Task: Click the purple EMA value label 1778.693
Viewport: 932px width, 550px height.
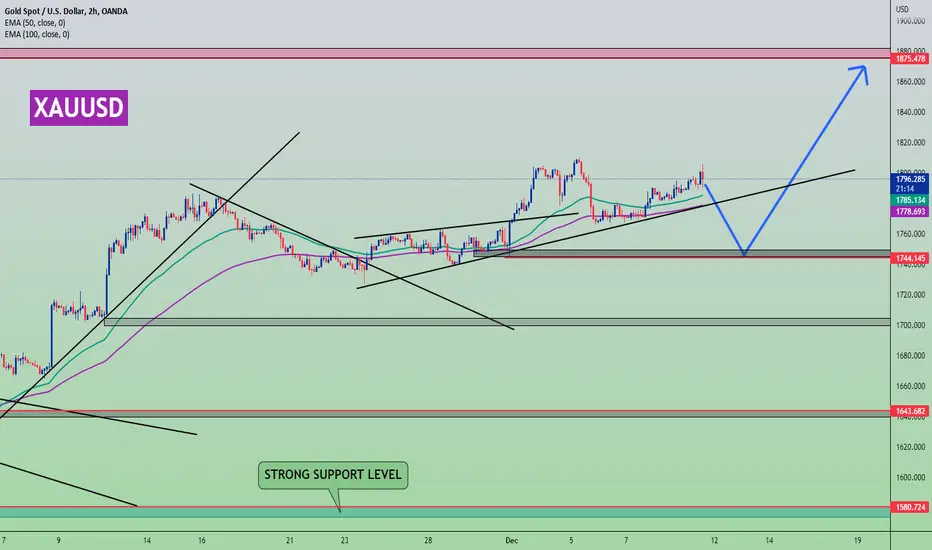Action: pos(910,212)
